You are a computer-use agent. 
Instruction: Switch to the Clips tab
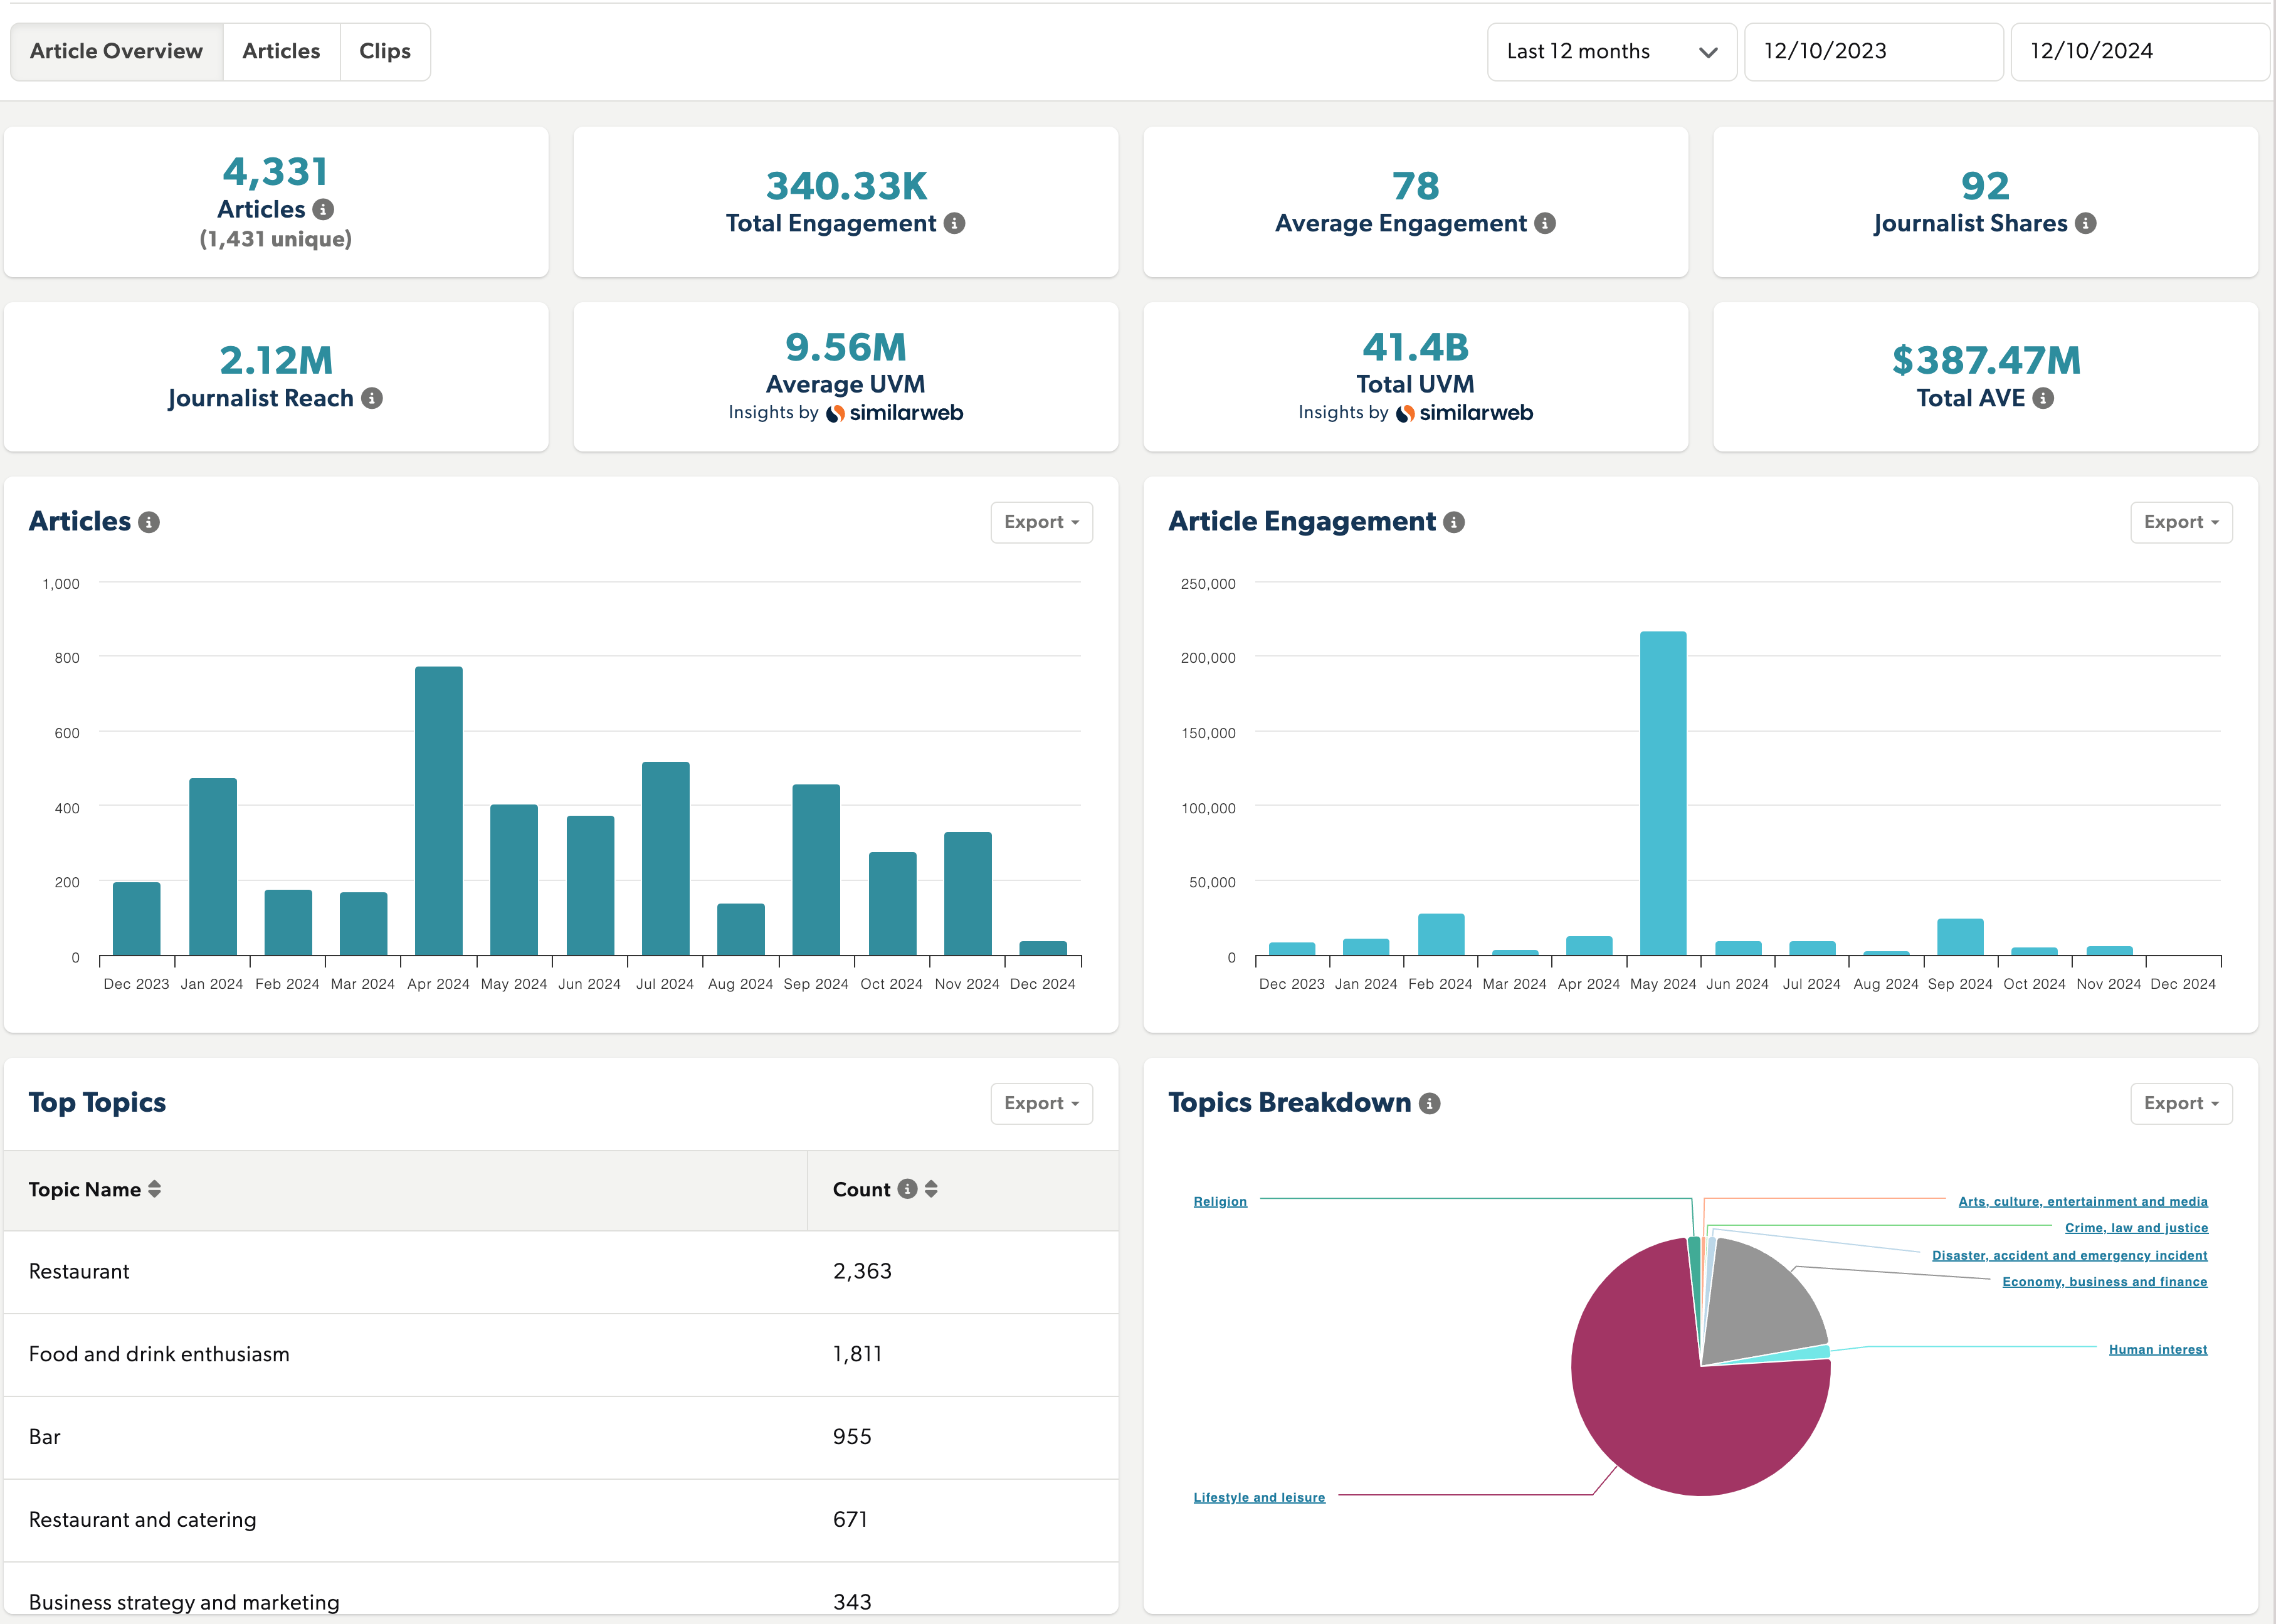[385, 52]
